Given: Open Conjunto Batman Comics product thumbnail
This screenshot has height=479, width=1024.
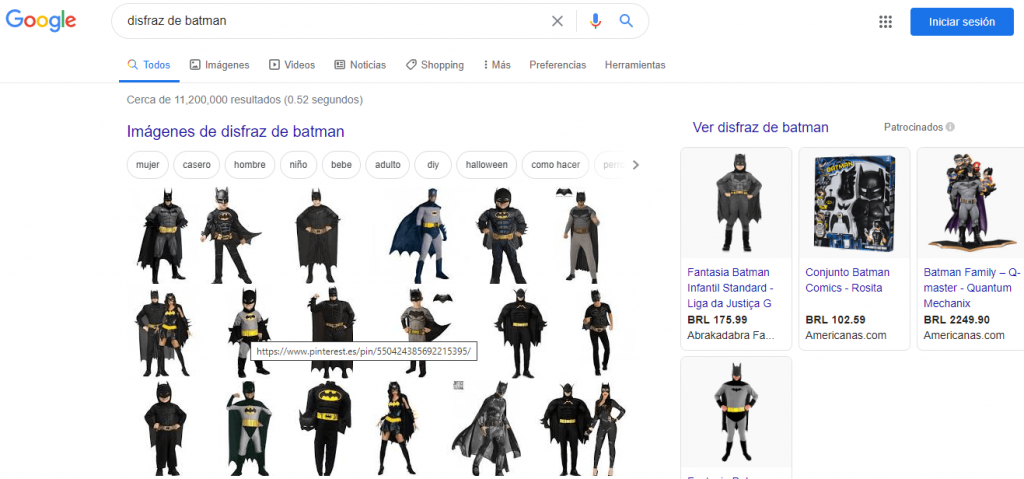Looking at the screenshot, I should (854, 203).
